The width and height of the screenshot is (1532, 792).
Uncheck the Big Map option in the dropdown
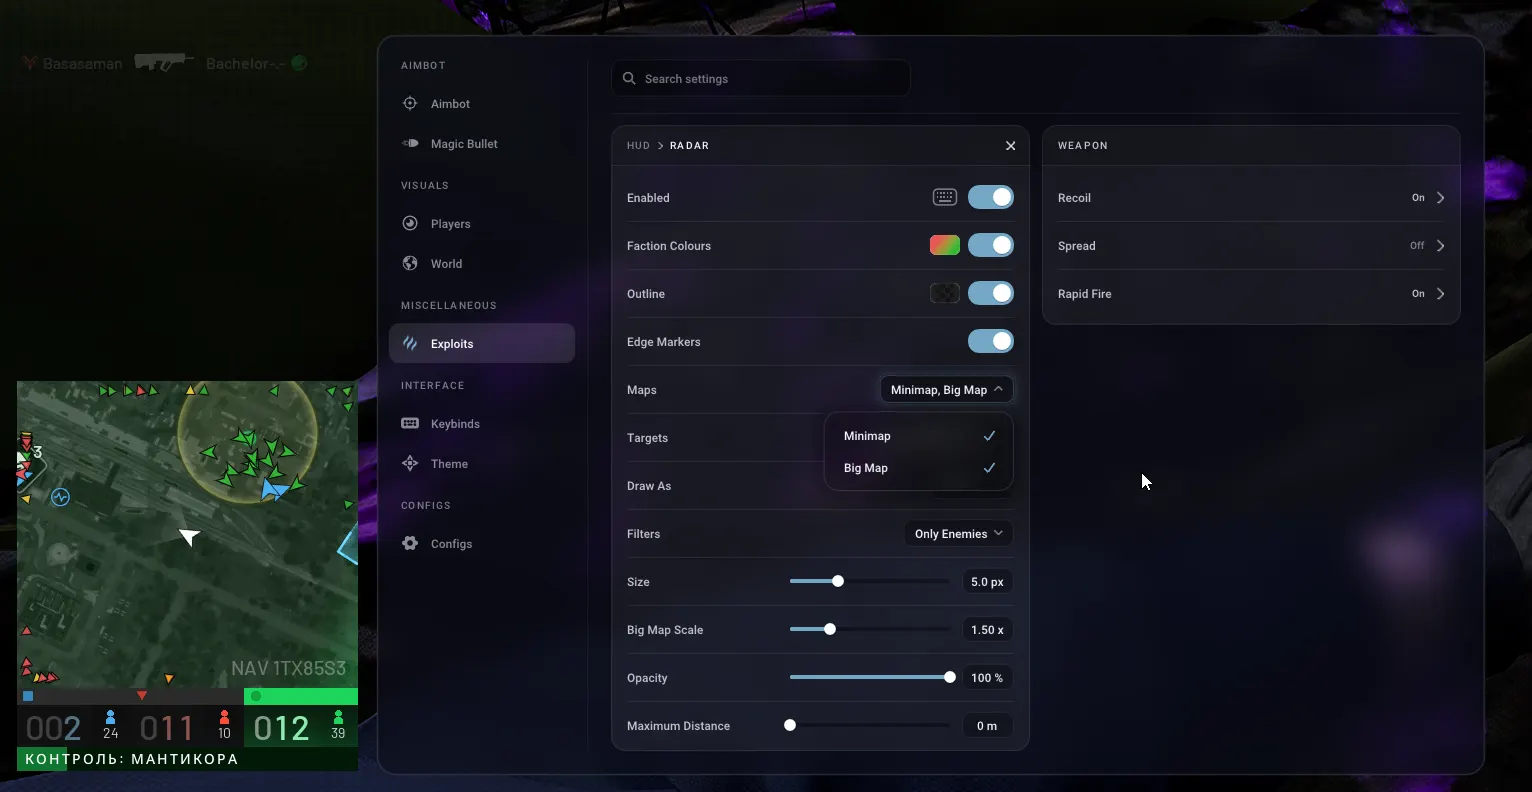(919, 468)
